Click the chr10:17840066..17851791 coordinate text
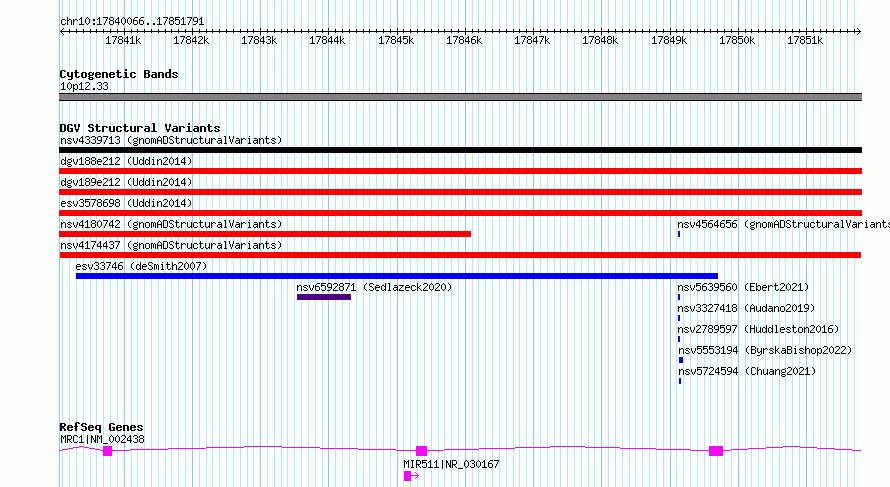Viewport: 890px width, 487px height. tap(132, 22)
